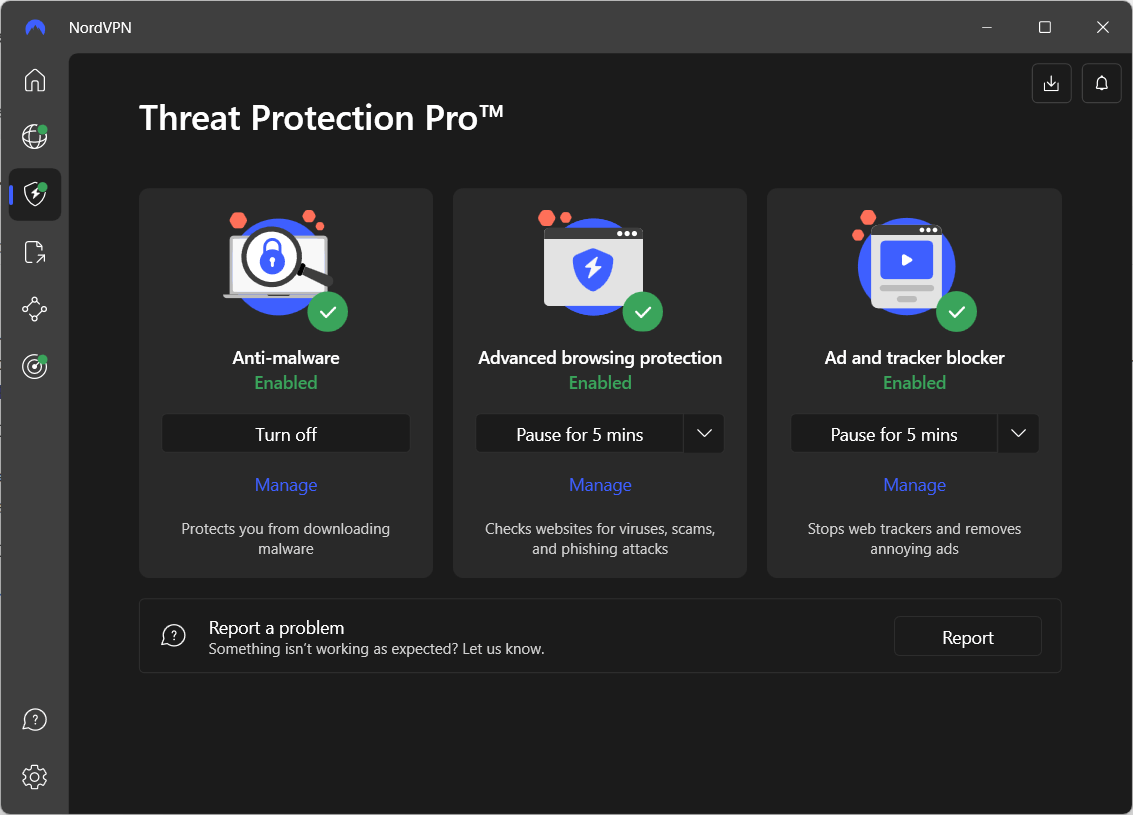Click 'Stops web trackers' description
The width and height of the screenshot is (1133, 815).
(914, 538)
